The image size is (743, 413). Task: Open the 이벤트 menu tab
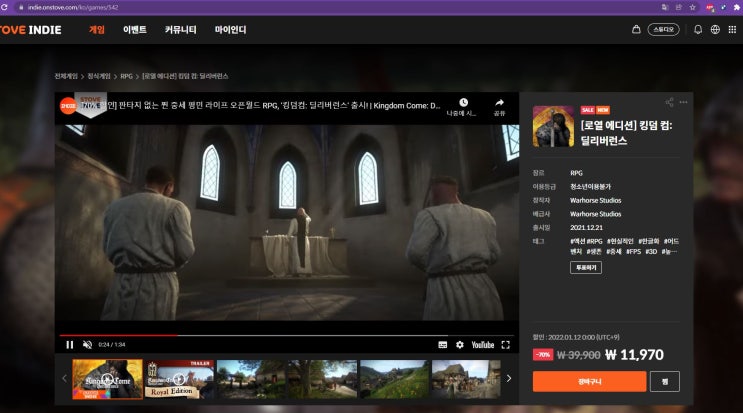pos(135,29)
